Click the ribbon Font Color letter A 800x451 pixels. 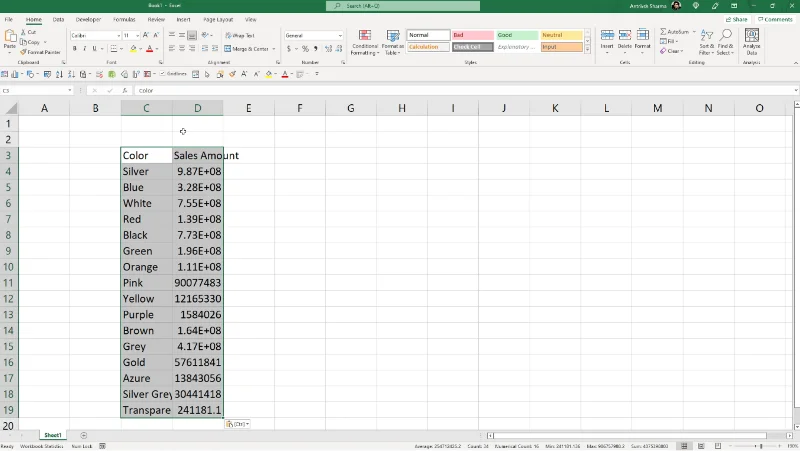[x=149, y=49]
